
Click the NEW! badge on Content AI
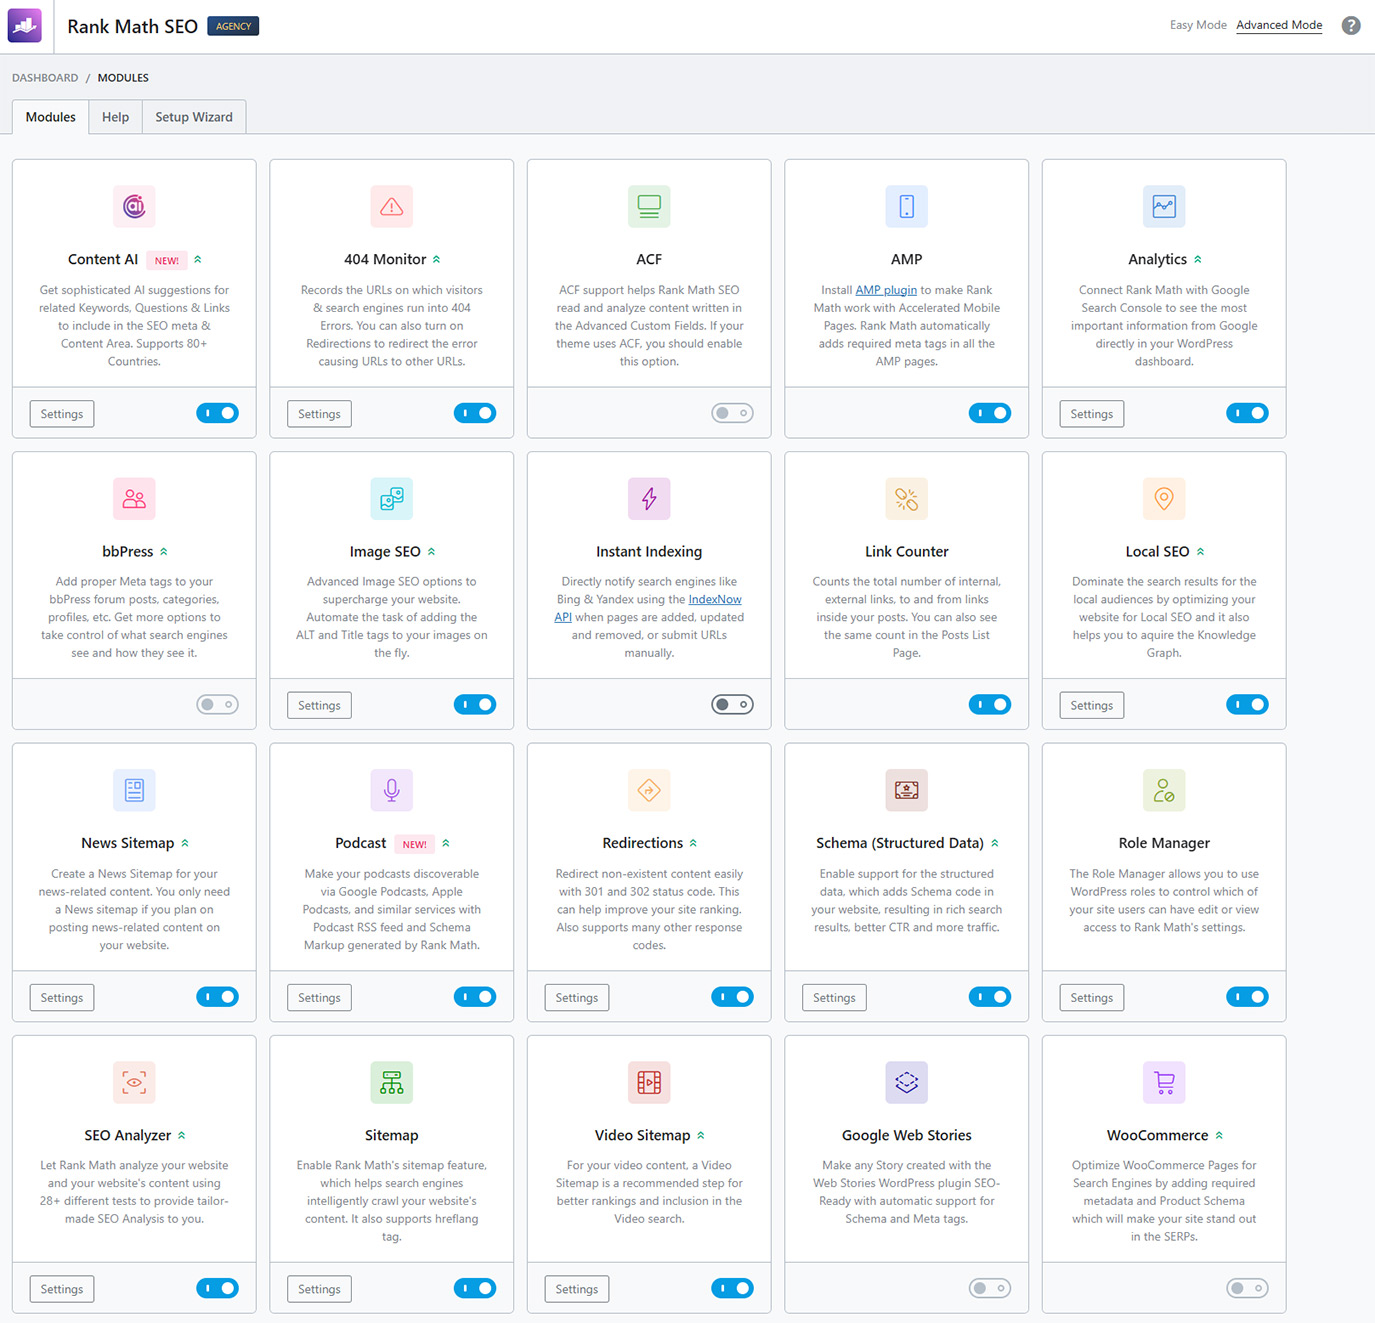click(167, 260)
